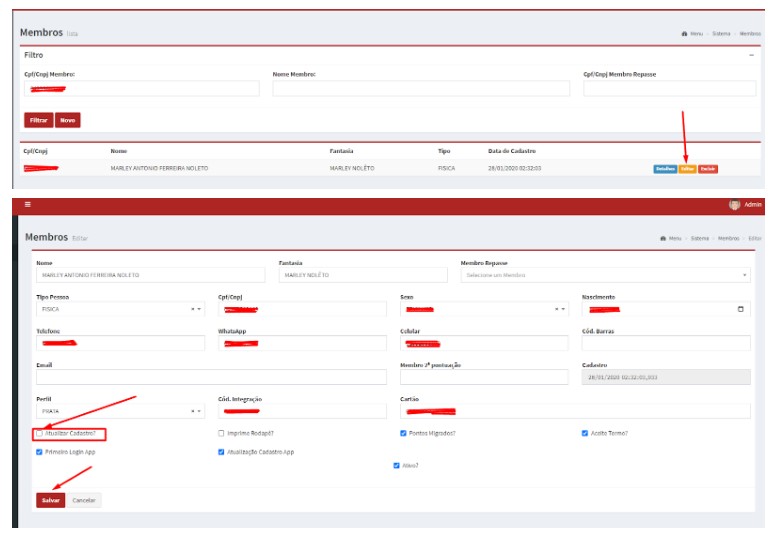The height and width of the screenshot is (543, 780).
Task: Click into the Email input field
Action: (x=210, y=377)
